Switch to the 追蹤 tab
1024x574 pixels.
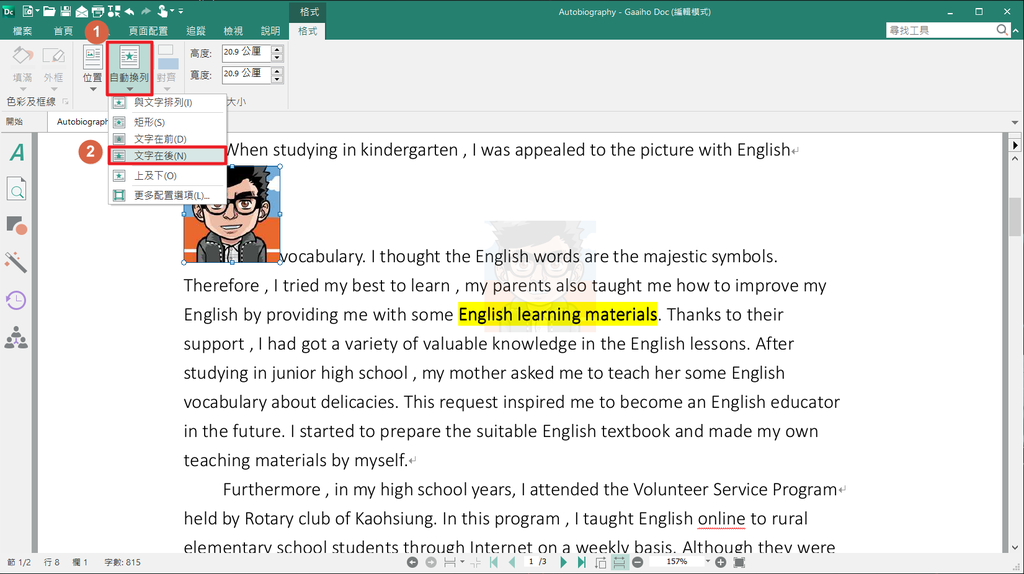(196, 31)
